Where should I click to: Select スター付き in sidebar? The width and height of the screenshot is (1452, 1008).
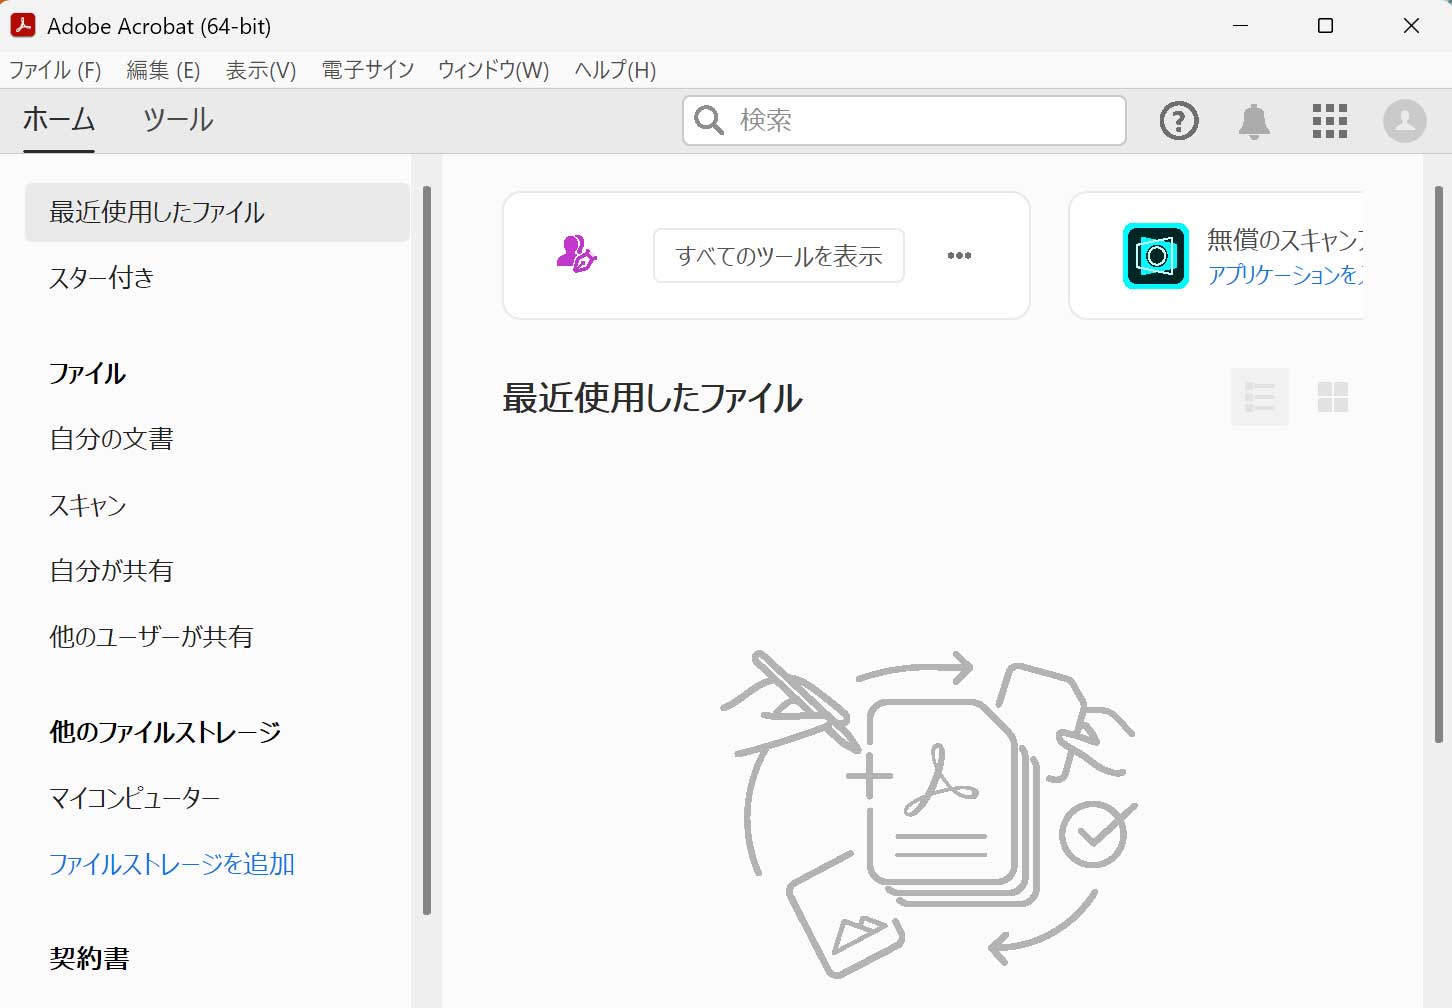point(102,278)
